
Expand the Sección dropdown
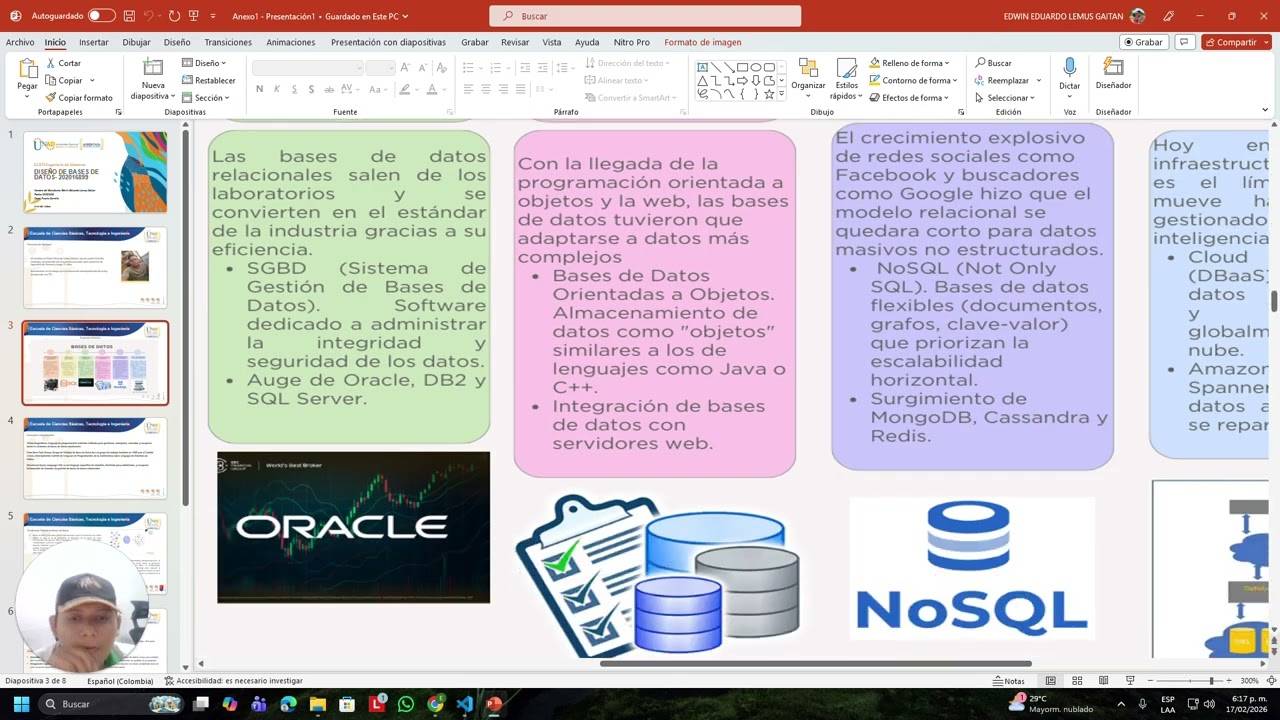click(205, 97)
